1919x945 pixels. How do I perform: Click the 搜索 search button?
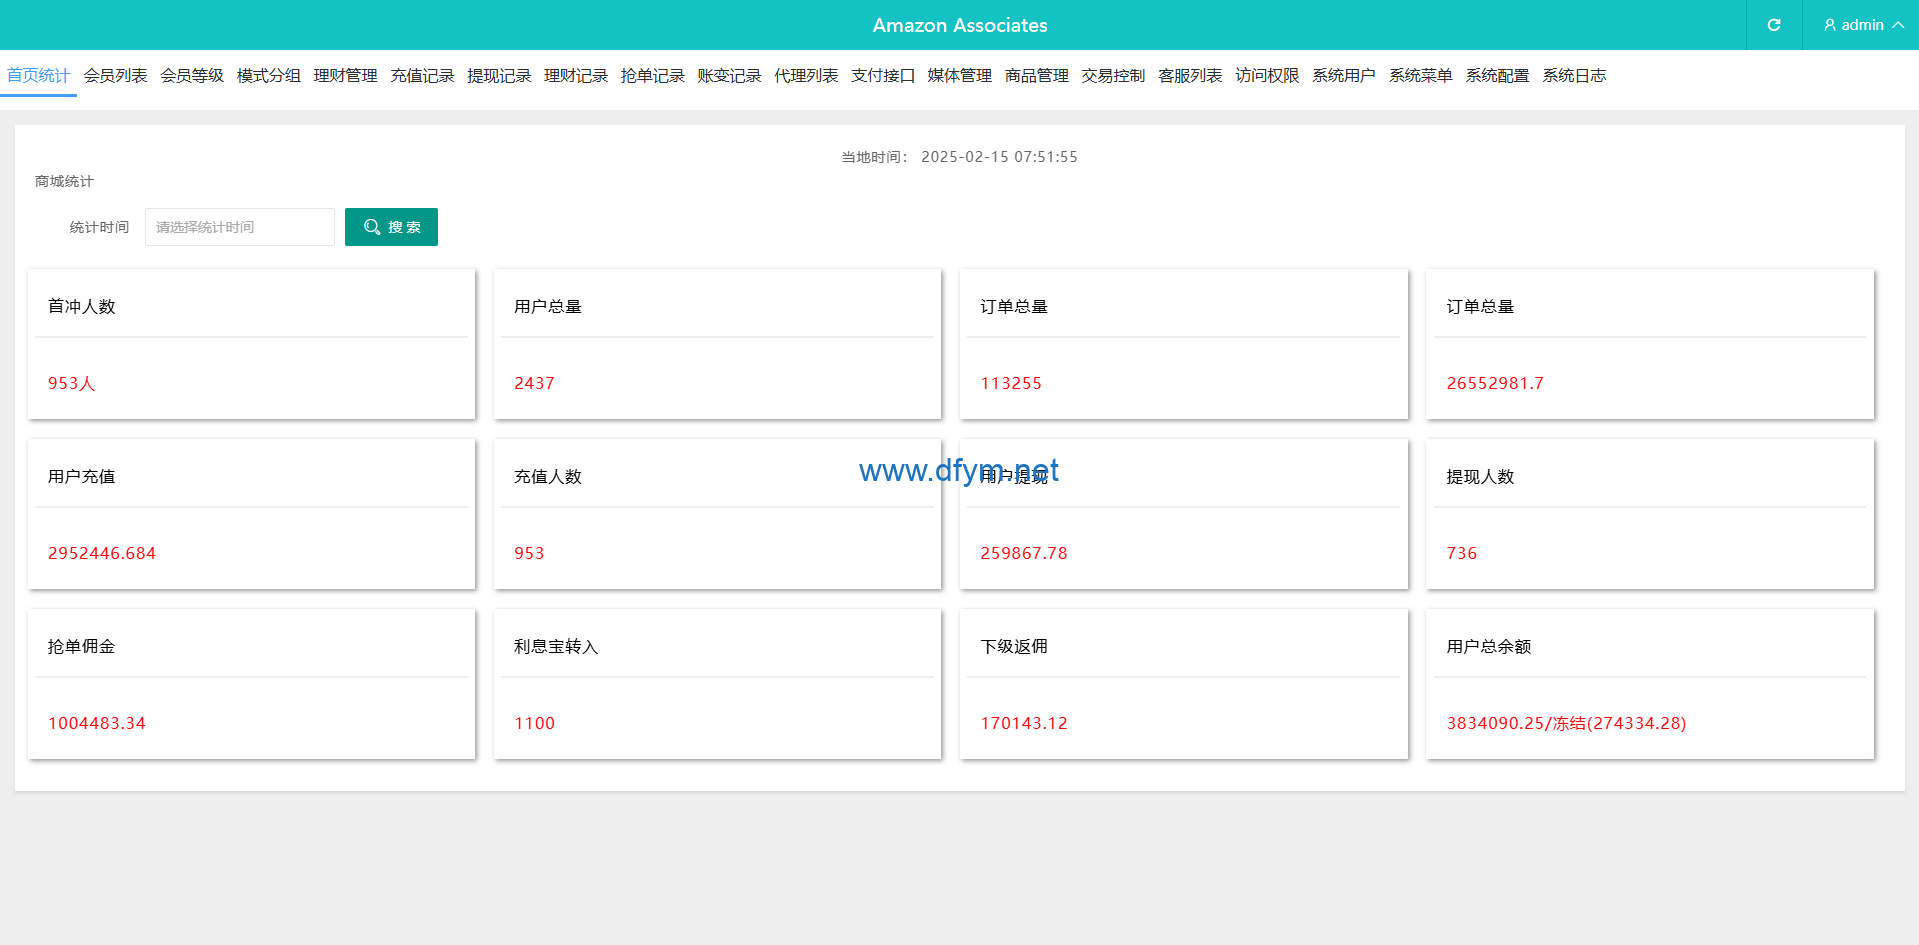(391, 227)
